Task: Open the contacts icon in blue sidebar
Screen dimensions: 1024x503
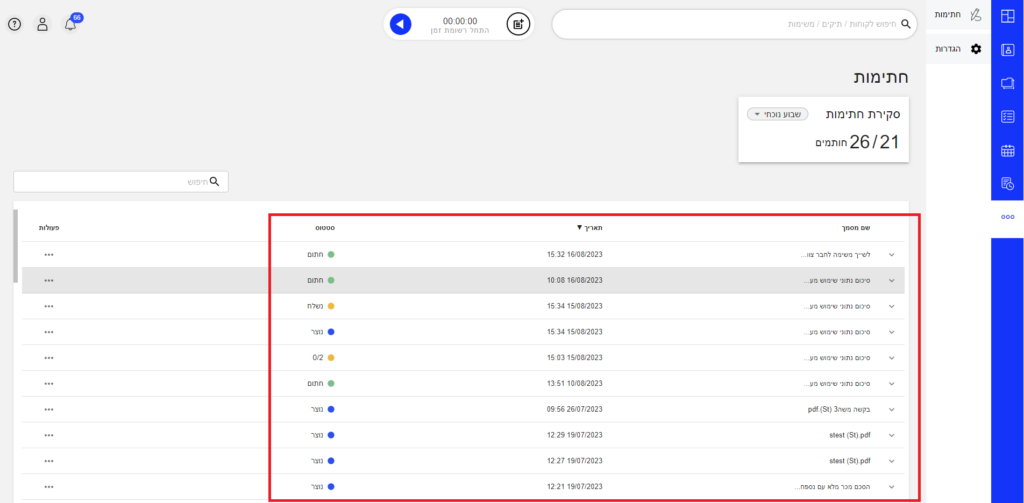Action: click(x=1008, y=49)
